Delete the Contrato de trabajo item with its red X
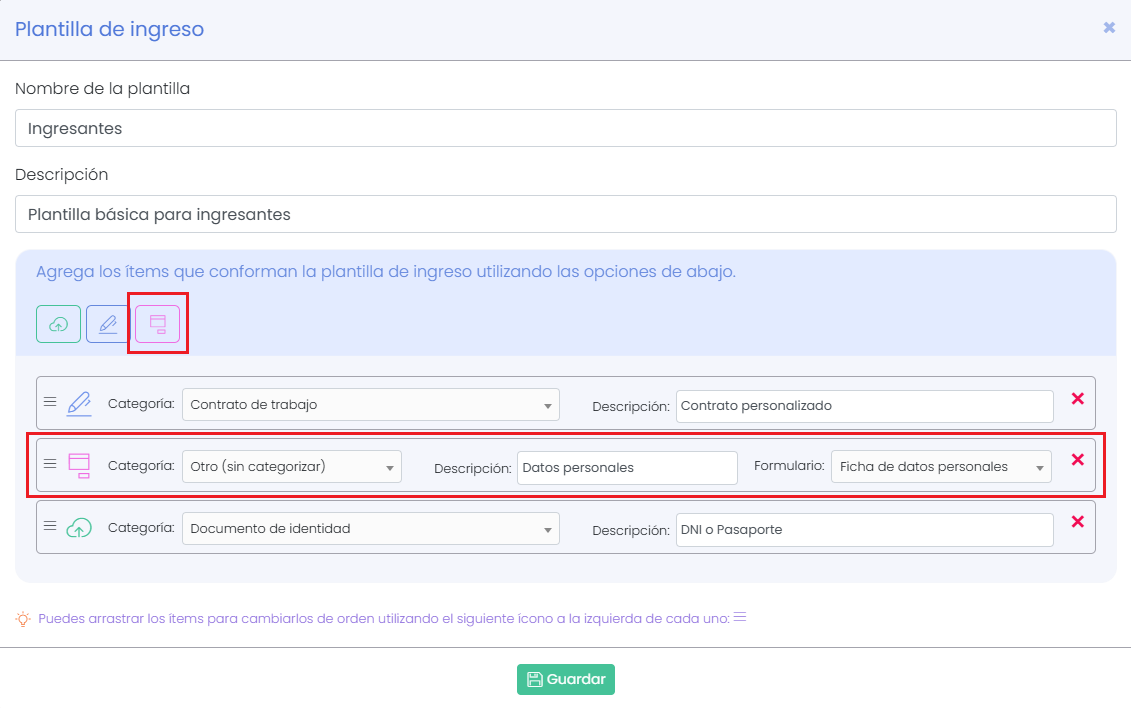The width and height of the screenshot is (1131, 708). pos(1078,398)
